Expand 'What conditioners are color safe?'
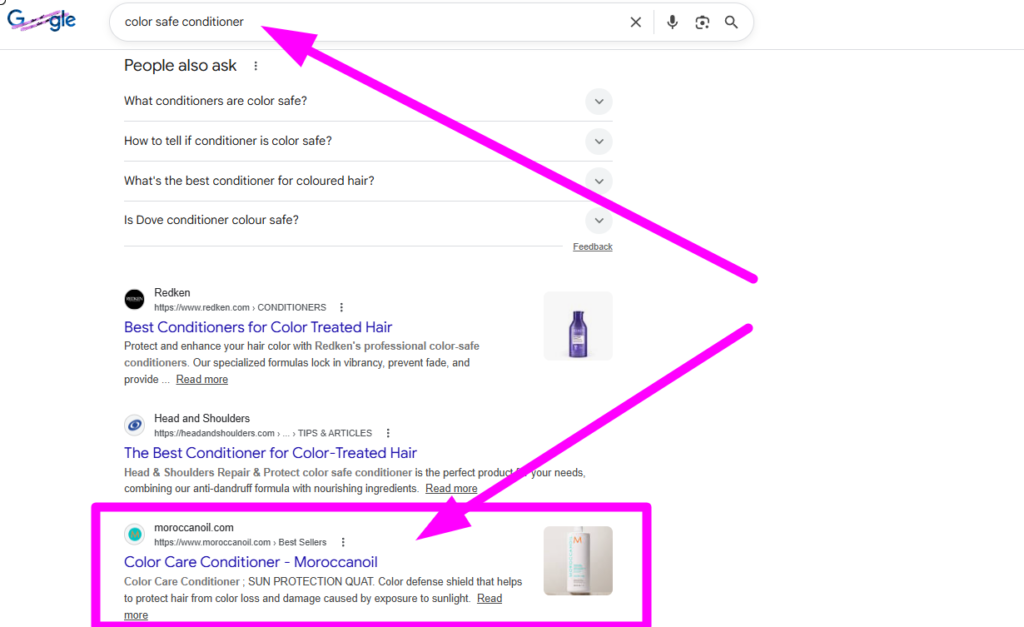This screenshot has height=627, width=1024. (598, 101)
